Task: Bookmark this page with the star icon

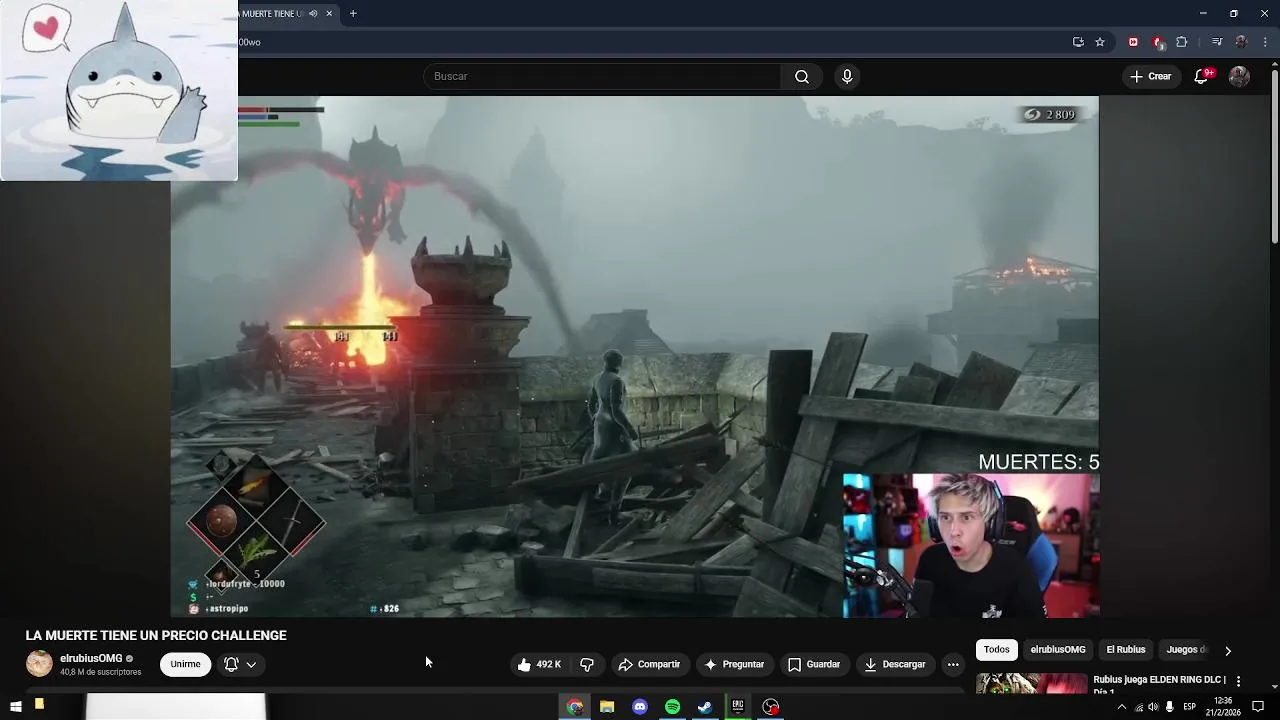Action: pos(1100,42)
